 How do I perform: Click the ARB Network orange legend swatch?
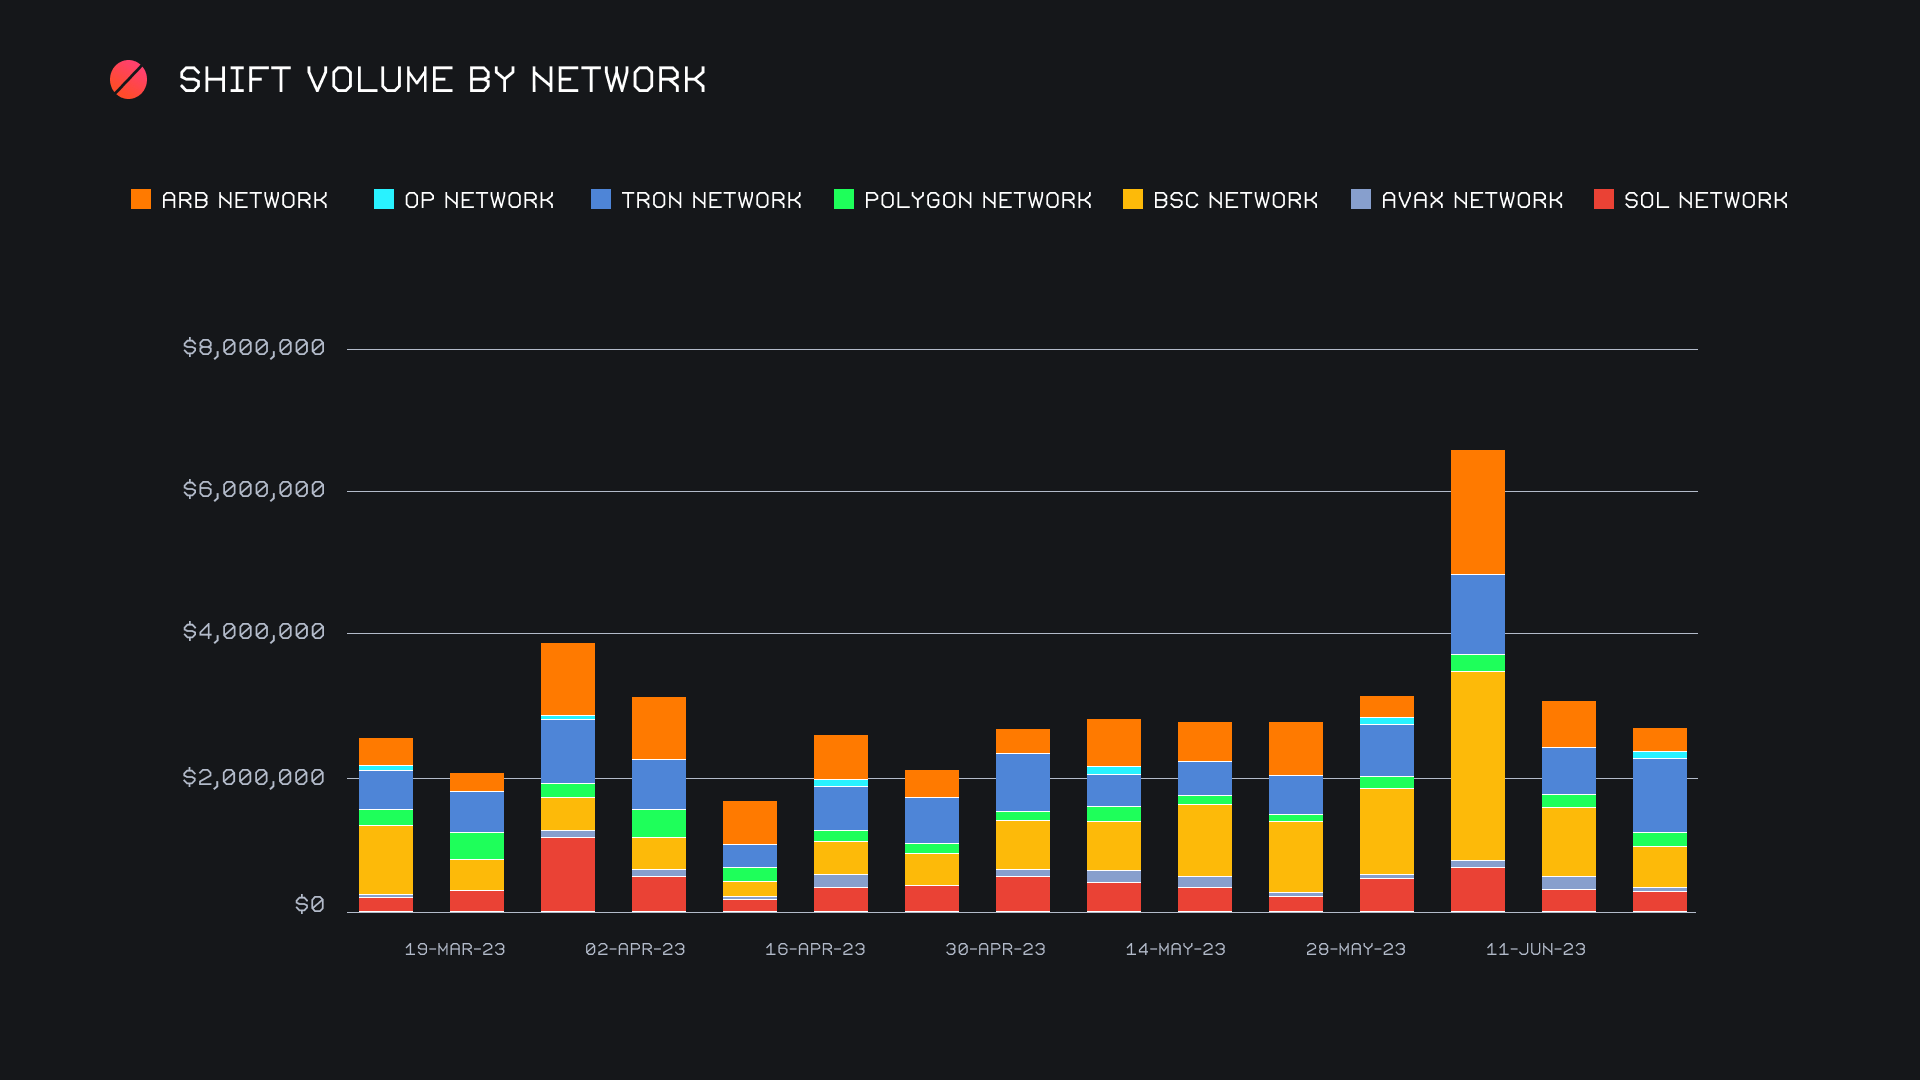click(141, 200)
